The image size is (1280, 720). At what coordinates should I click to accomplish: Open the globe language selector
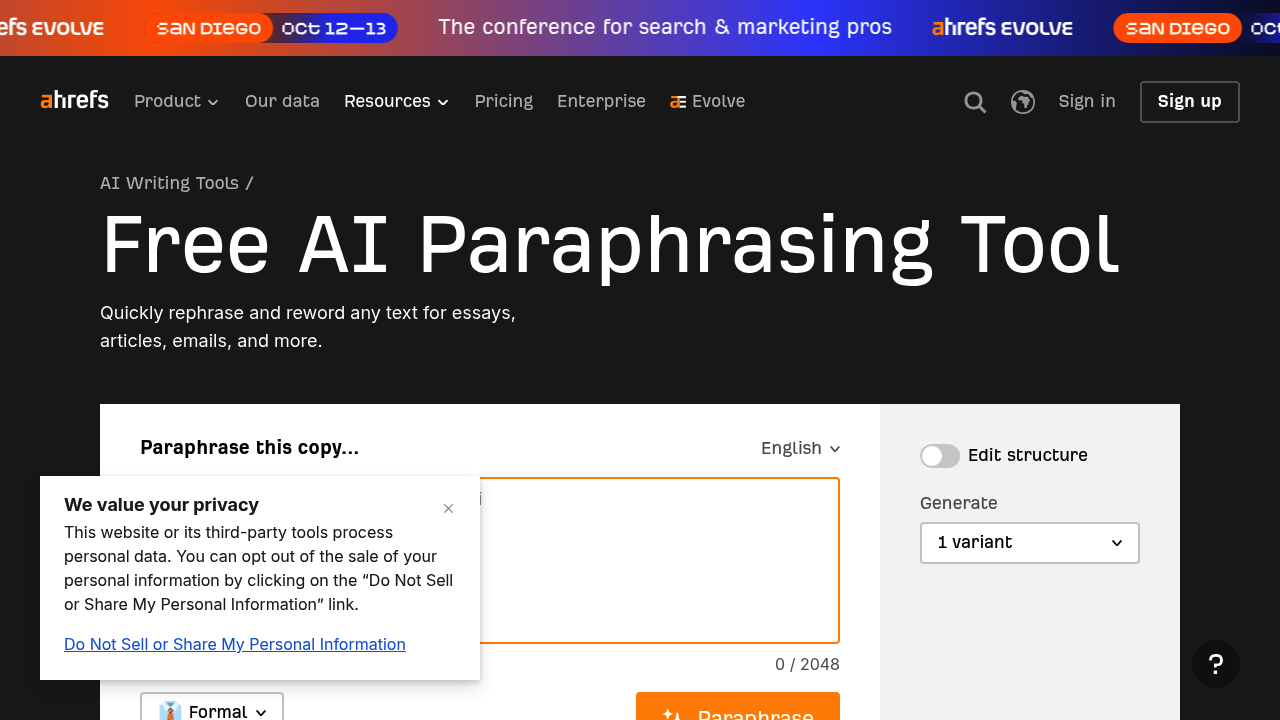[x=1022, y=102]
